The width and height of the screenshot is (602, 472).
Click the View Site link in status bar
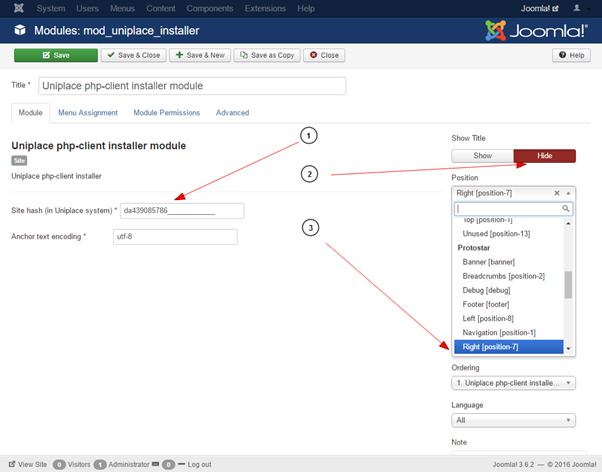coord(28,464)
